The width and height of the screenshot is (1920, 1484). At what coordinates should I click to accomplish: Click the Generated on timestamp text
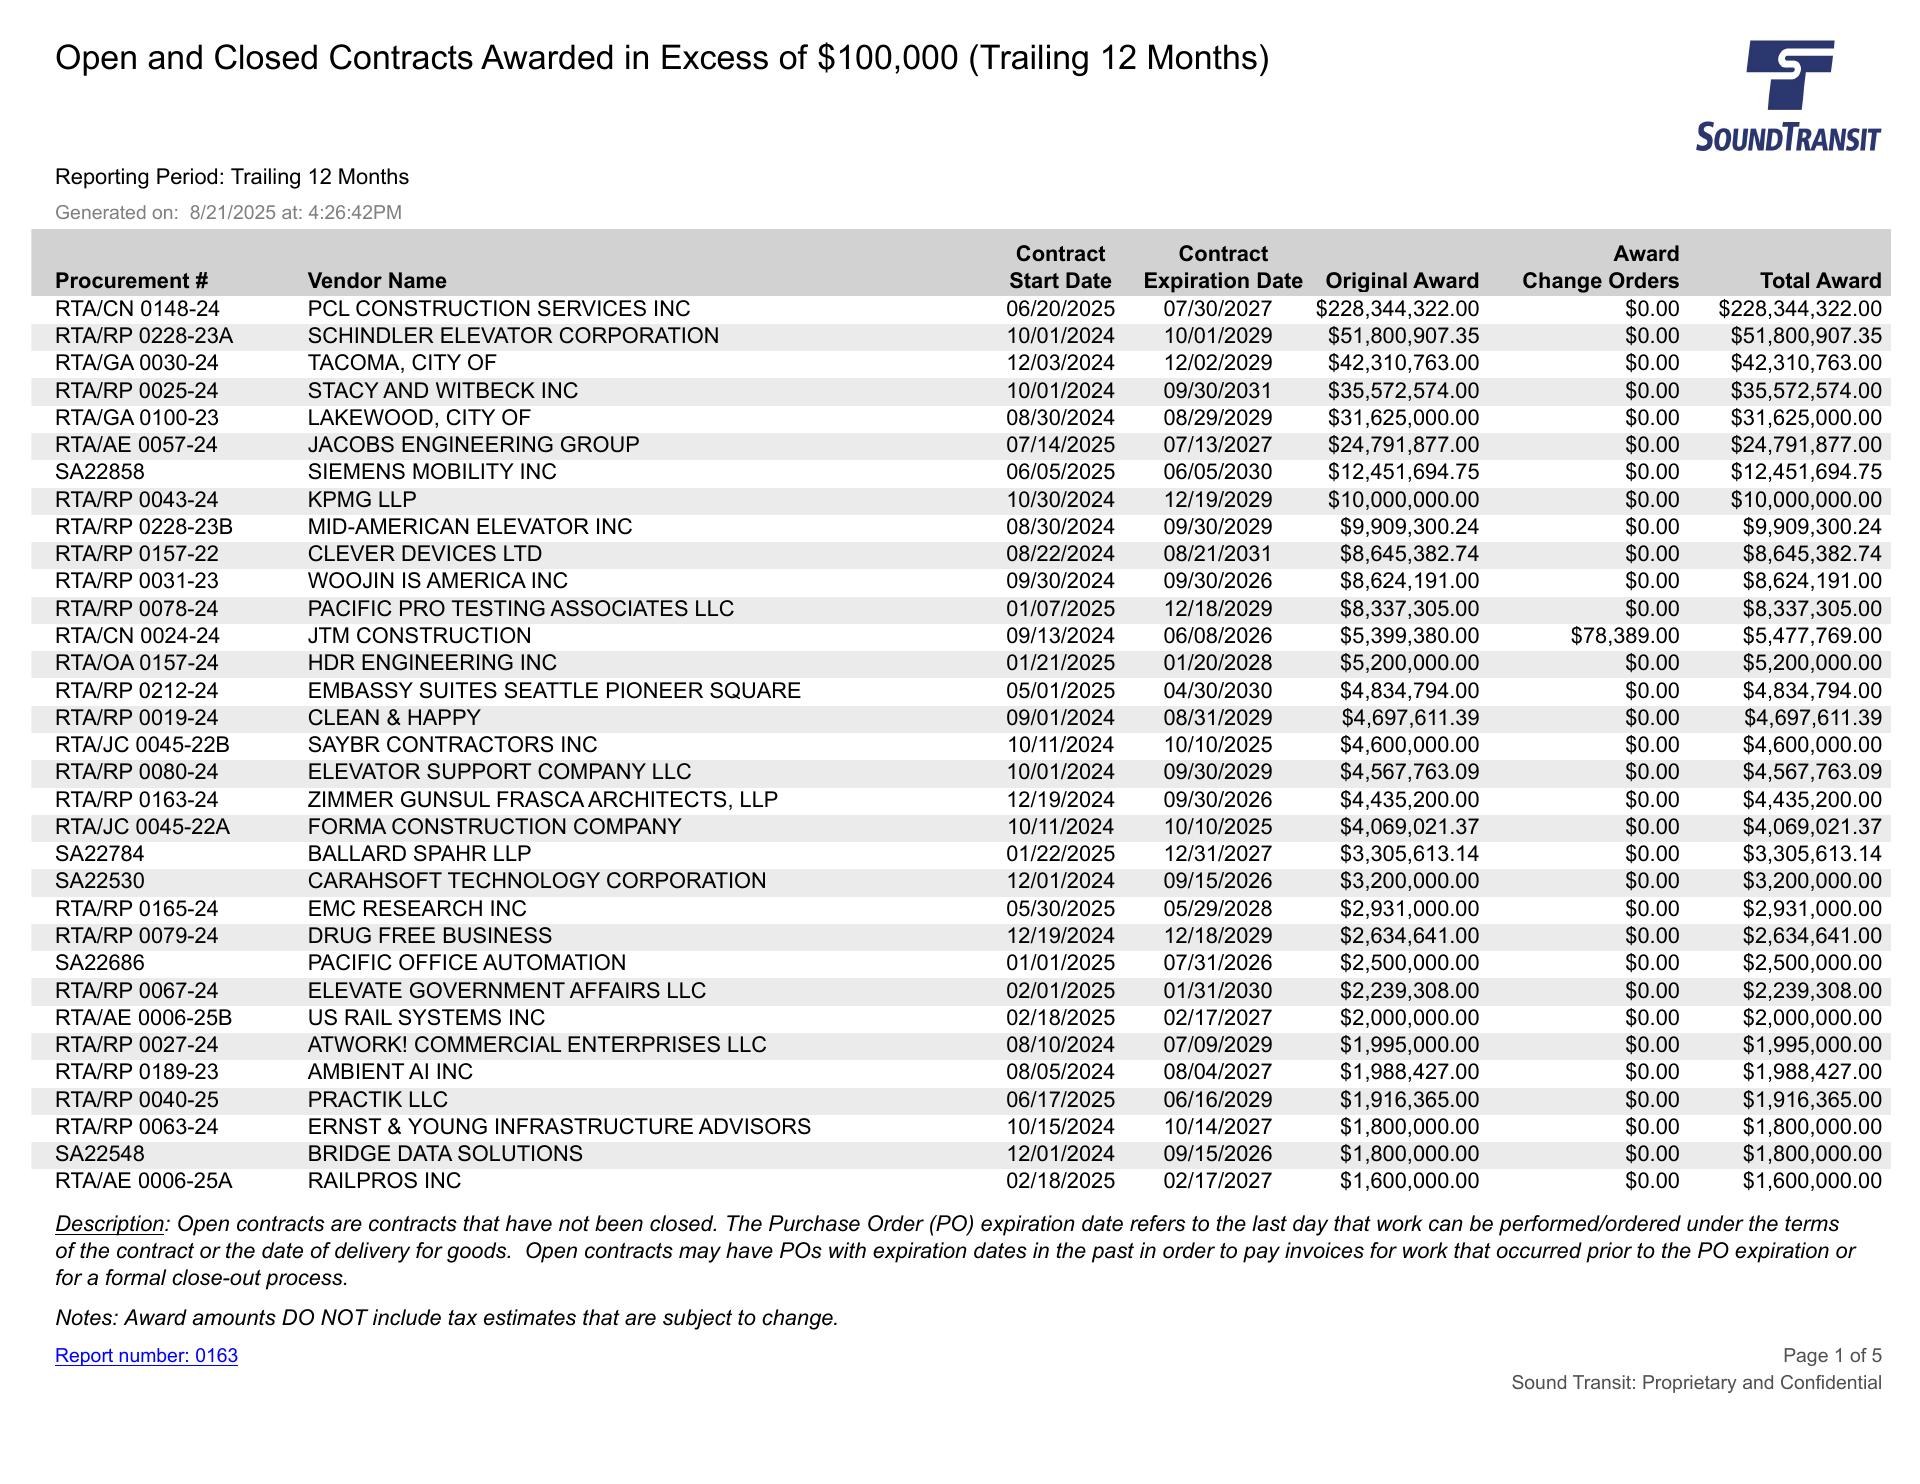pos(228,212)
